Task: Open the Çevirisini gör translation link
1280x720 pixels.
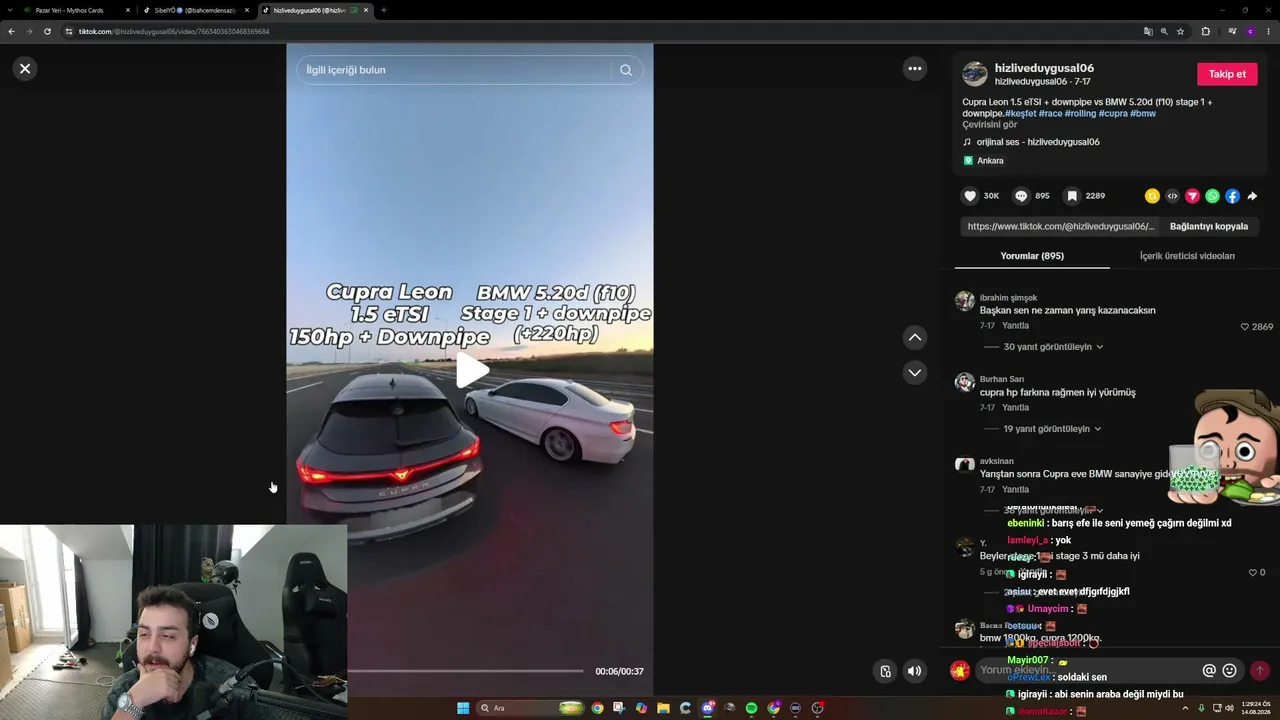Action: pyautogui.click(x=990, y=125)
